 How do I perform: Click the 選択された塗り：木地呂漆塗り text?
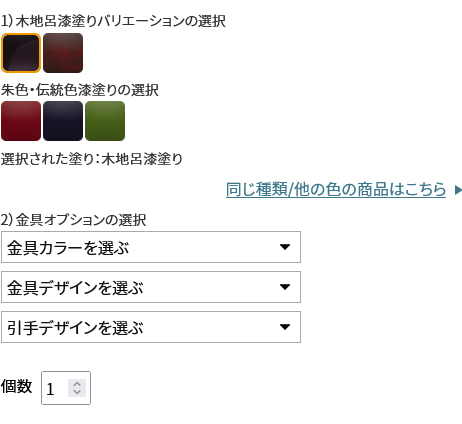[x=92, y=159]
